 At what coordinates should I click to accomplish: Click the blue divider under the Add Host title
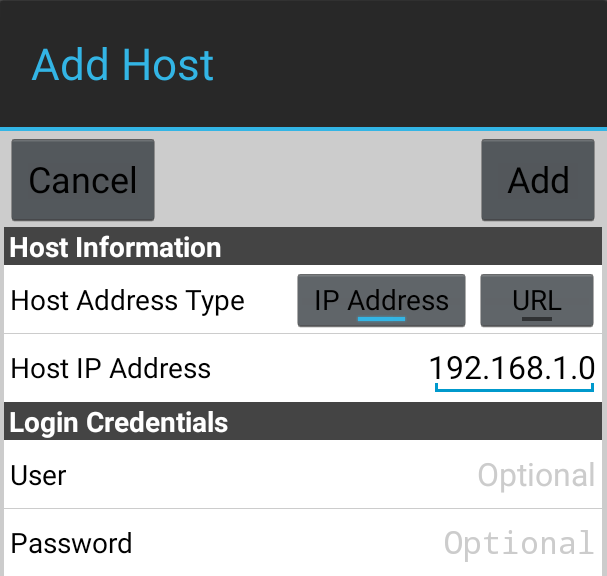[304, 129]
